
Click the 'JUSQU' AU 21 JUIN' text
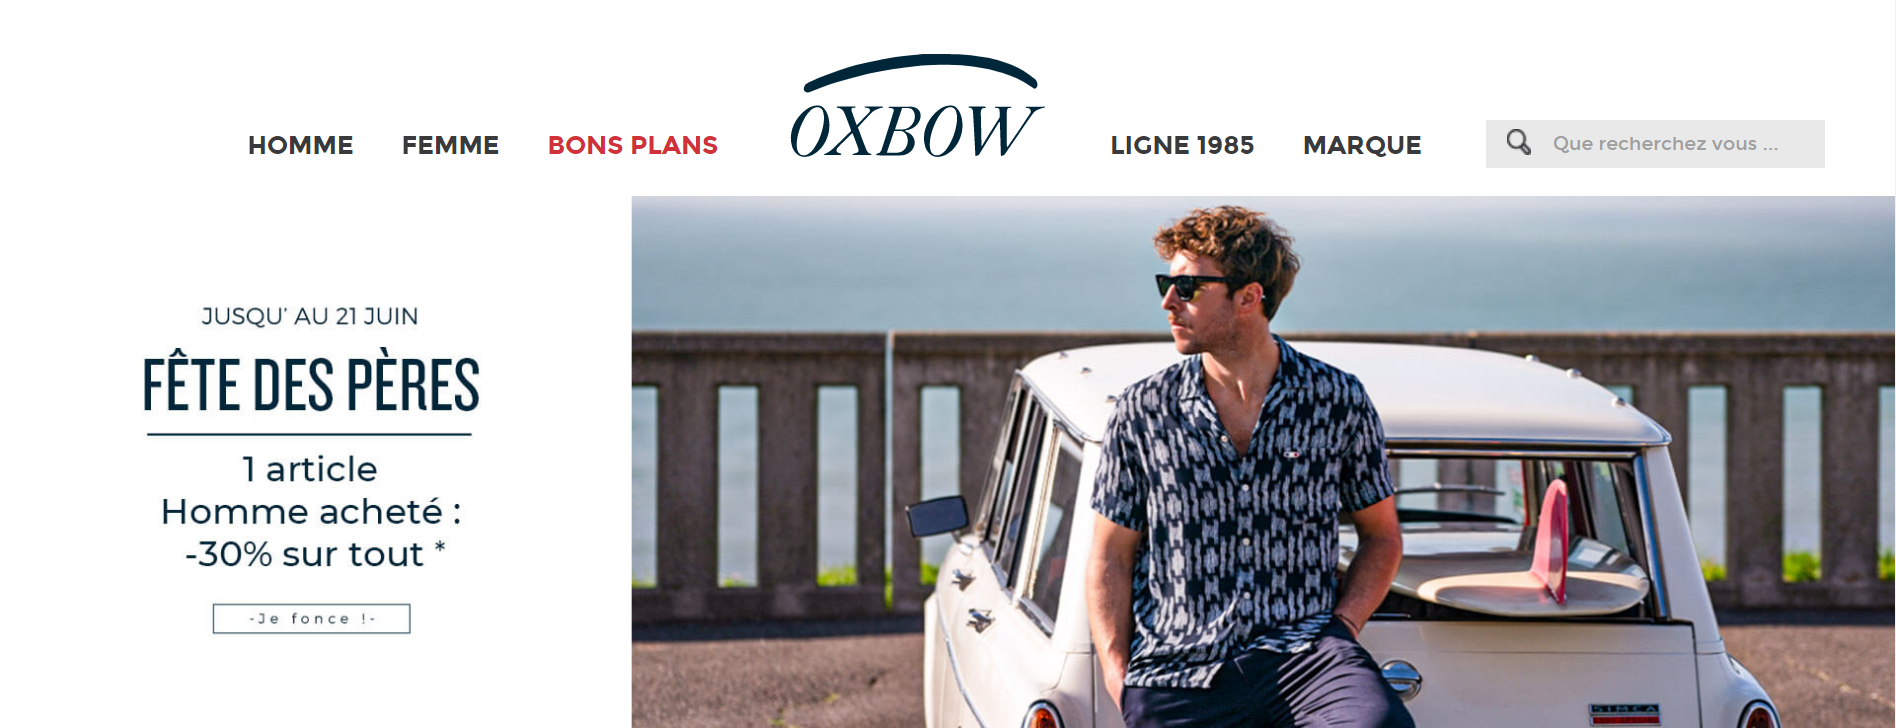coord(310,316)
